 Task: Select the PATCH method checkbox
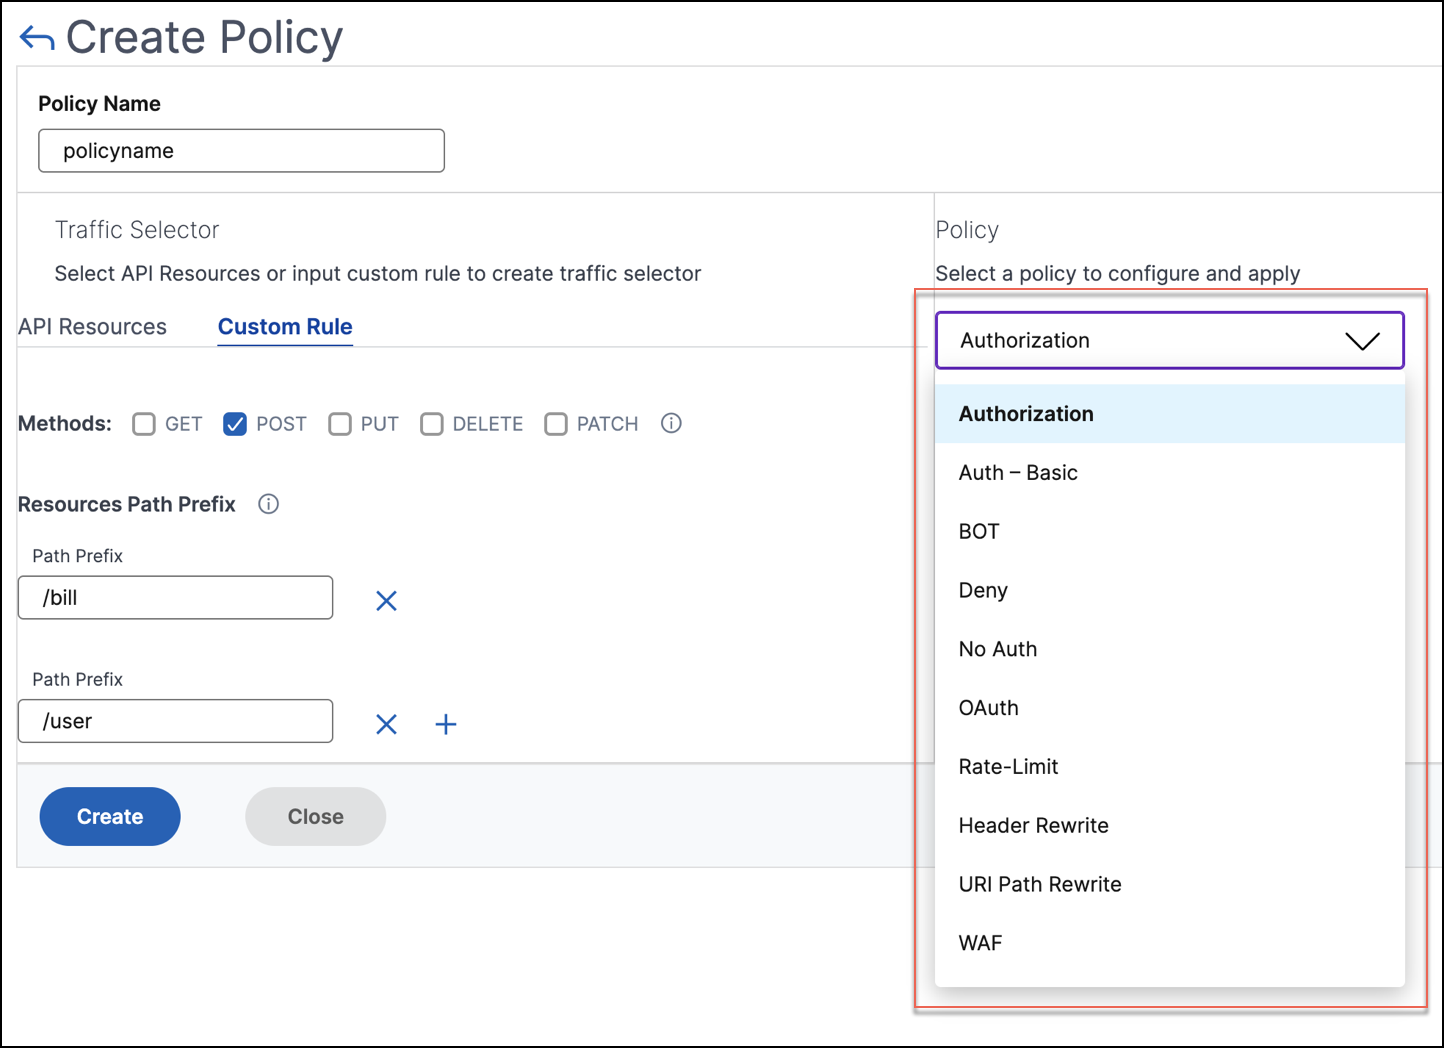pyautogui.click(x=556, y=424)
